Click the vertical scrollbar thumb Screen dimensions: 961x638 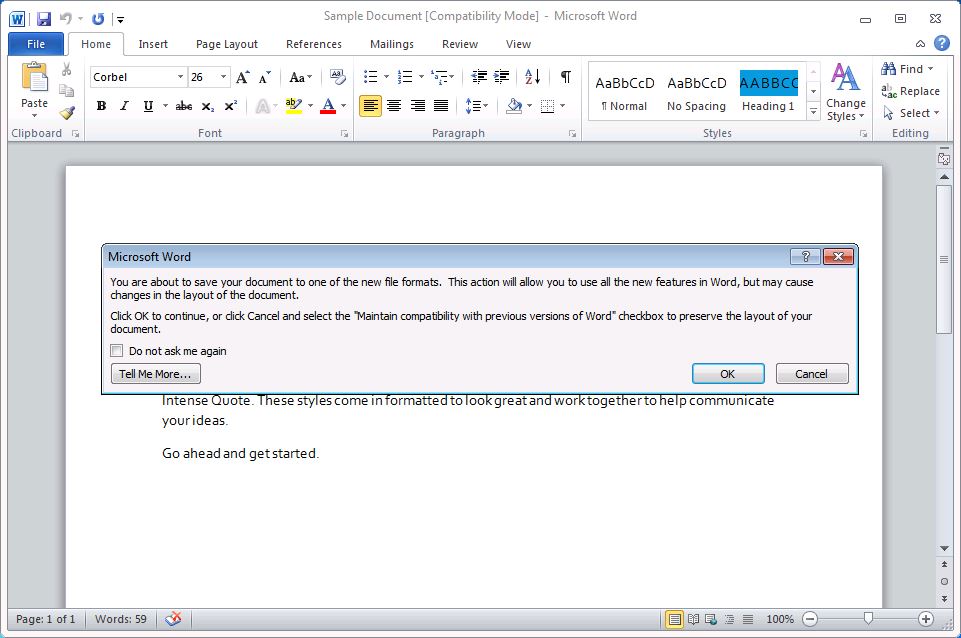point(944,259)
